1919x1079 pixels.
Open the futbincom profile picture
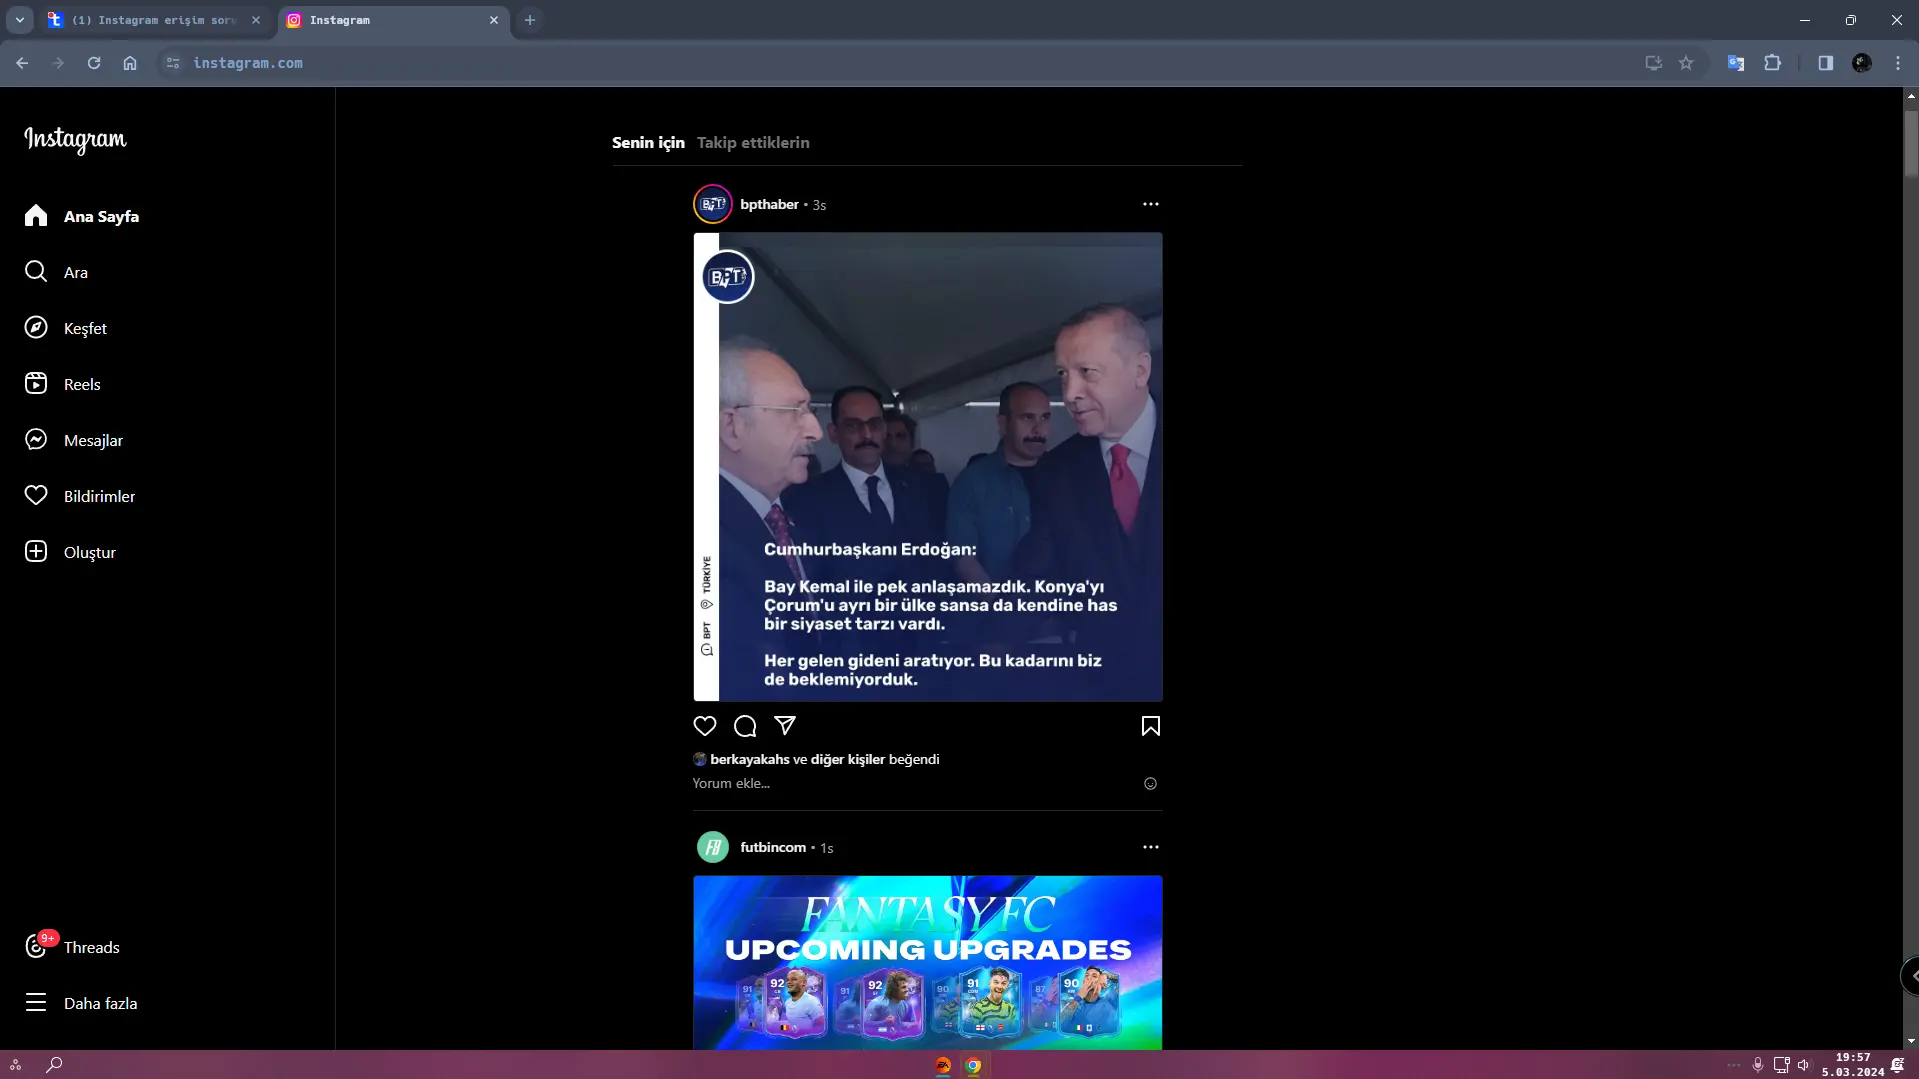[713, 847]
